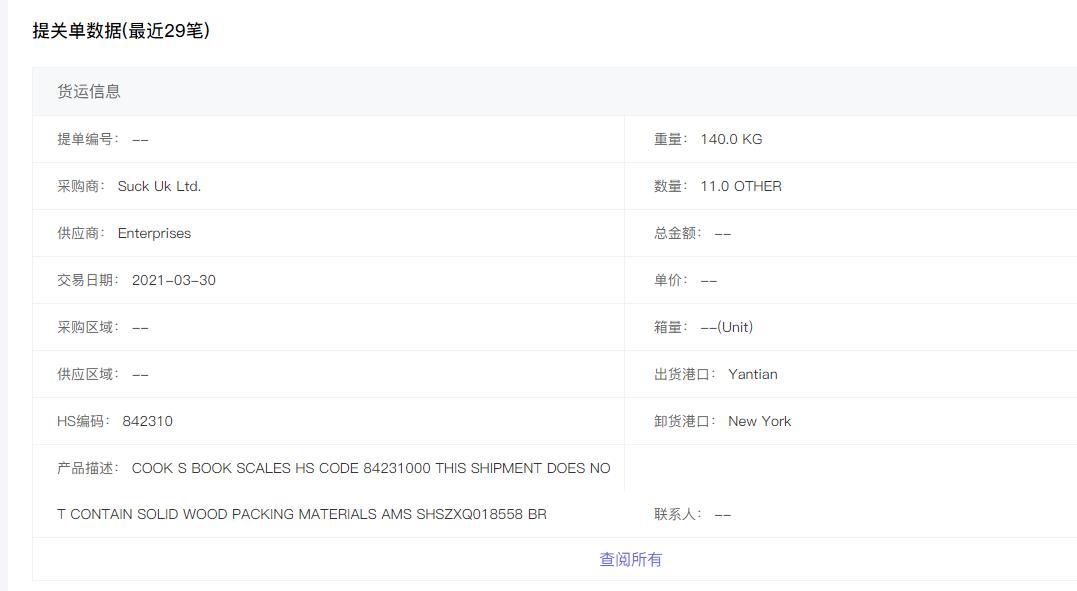Click the 供应区域 label
Image resolution: width=1077 pixels, height=591 pixels.
tap(88, 375)
